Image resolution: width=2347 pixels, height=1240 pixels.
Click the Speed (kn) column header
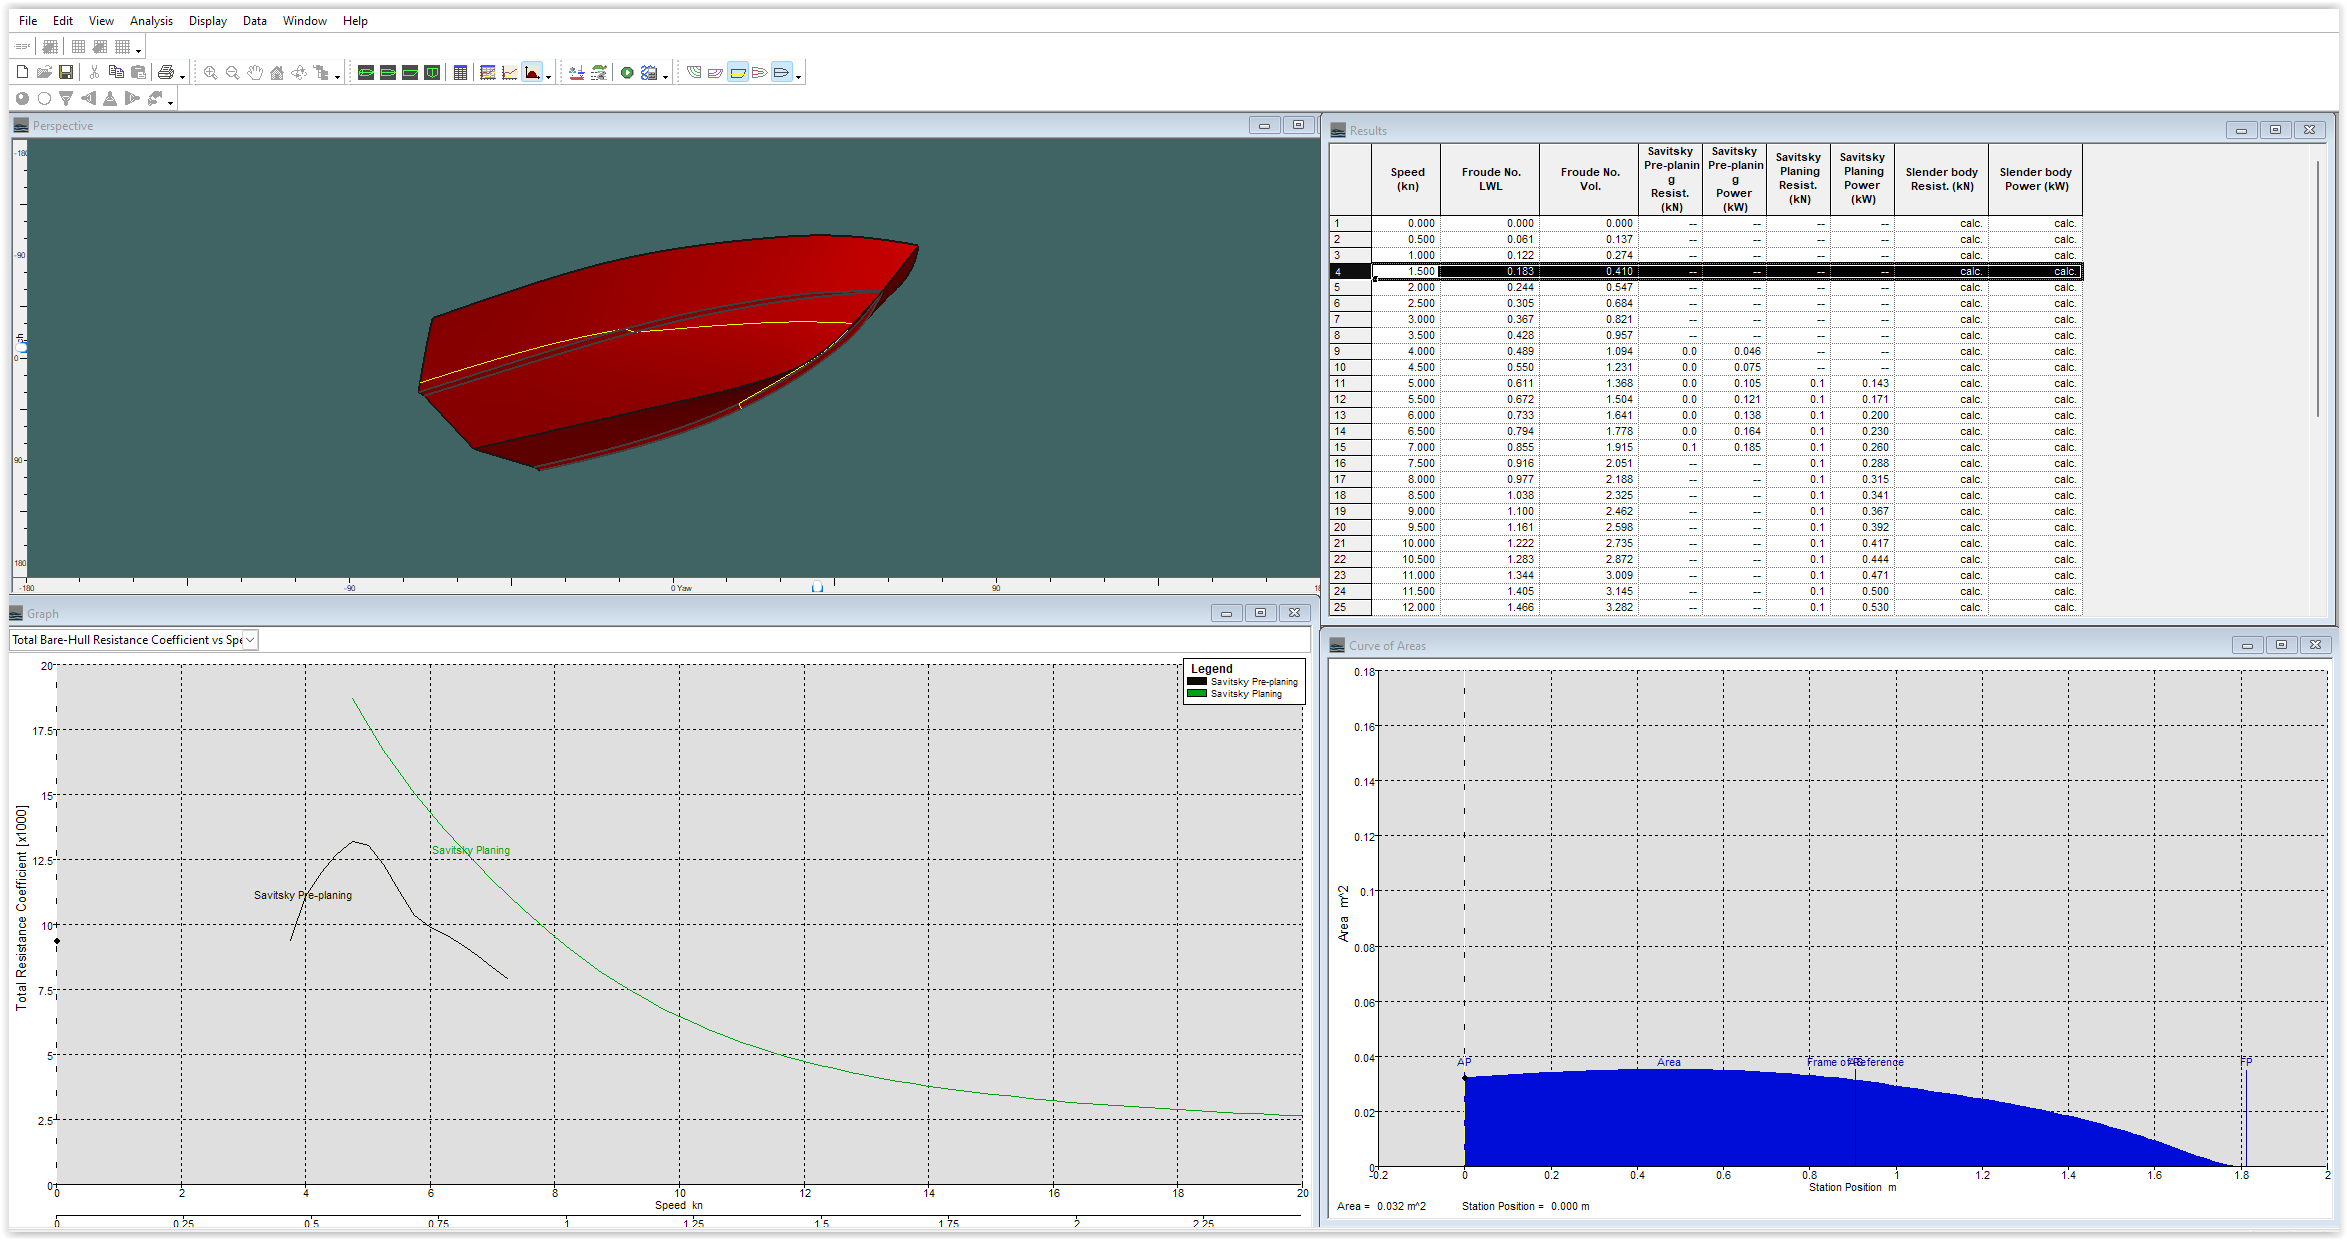[1407, 179]
